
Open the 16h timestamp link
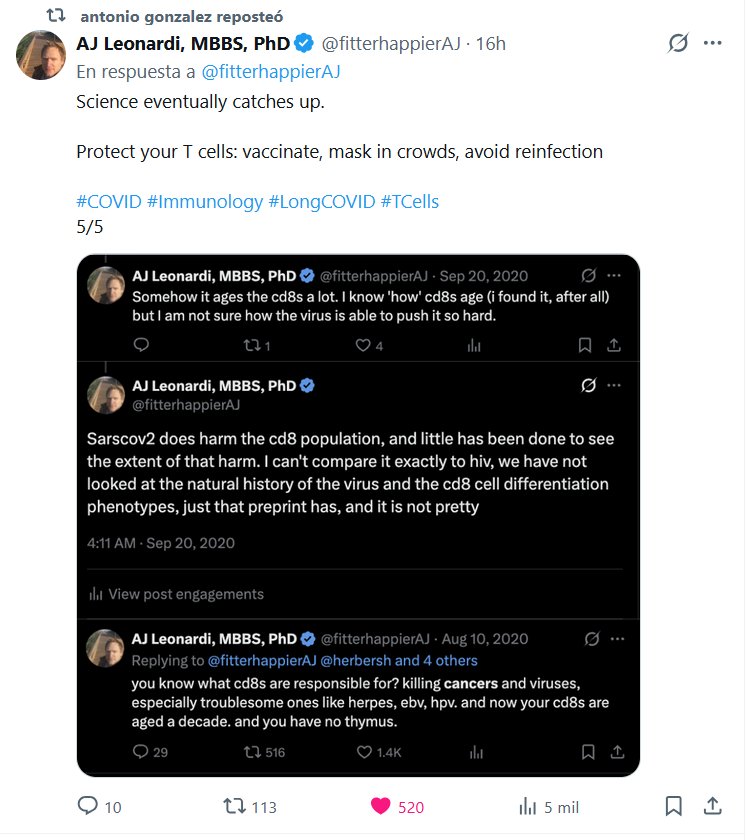(x=491, y=43)
